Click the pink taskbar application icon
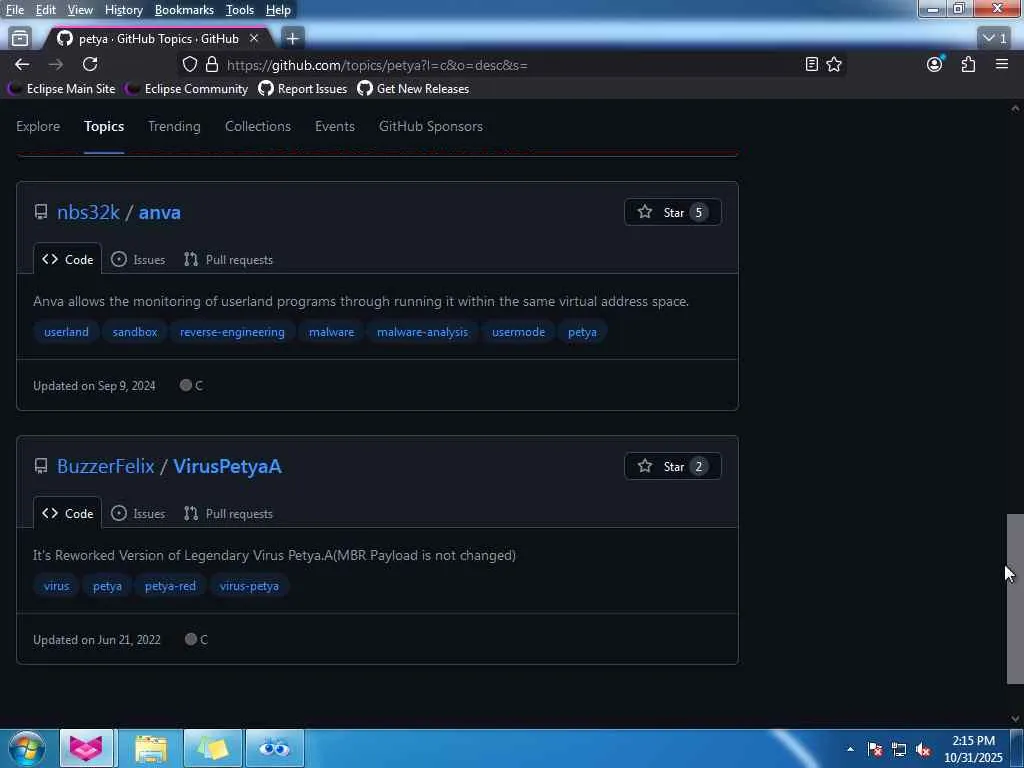Screen dimensions: 1024x768 click(86, 748)
